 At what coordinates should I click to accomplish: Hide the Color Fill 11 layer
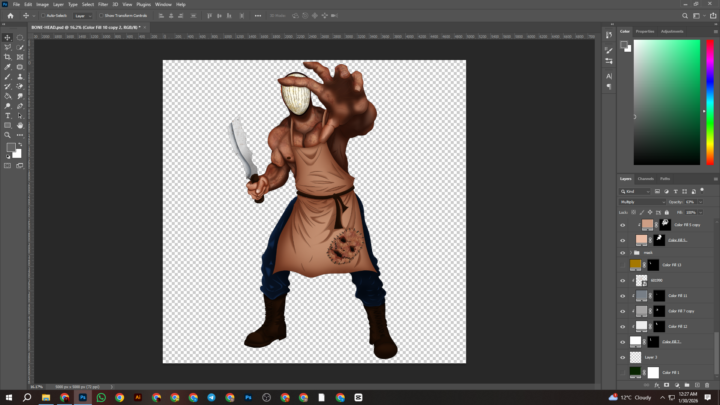click(x=623, y=296)
